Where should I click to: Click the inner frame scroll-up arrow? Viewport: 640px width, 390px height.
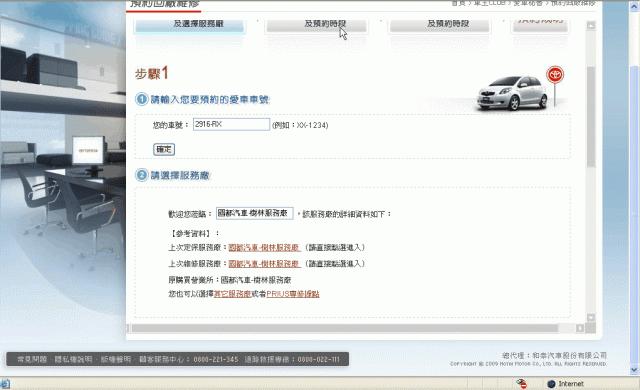click(591, 26)
